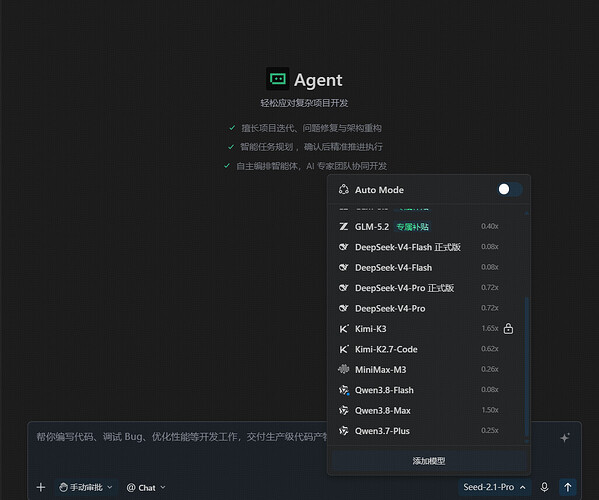This screenshot has height=500, width=599.
Task: Click the checkmark beside 智能任务规划
Action: tap(231, 147)
